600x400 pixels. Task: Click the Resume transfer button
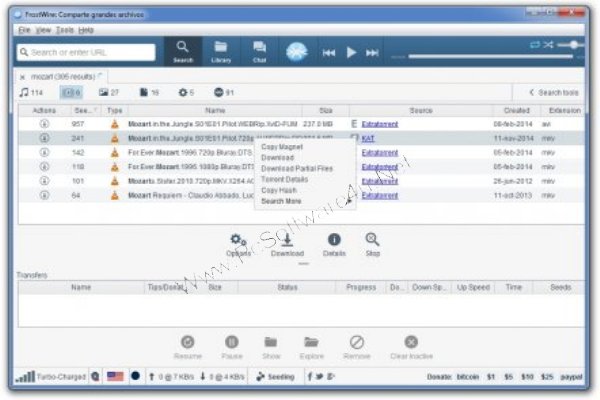click(x=188, y=347)
